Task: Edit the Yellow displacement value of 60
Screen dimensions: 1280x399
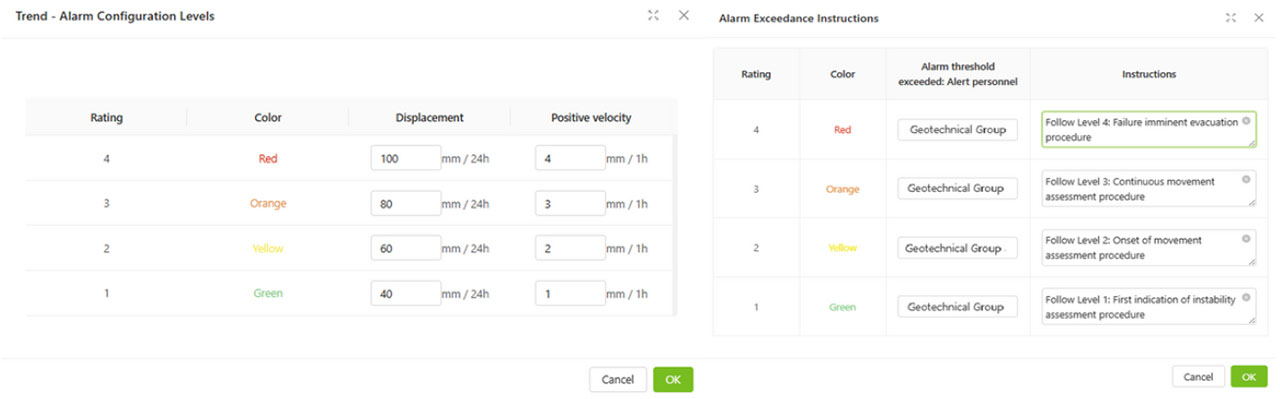Action: tap(406, 248)
